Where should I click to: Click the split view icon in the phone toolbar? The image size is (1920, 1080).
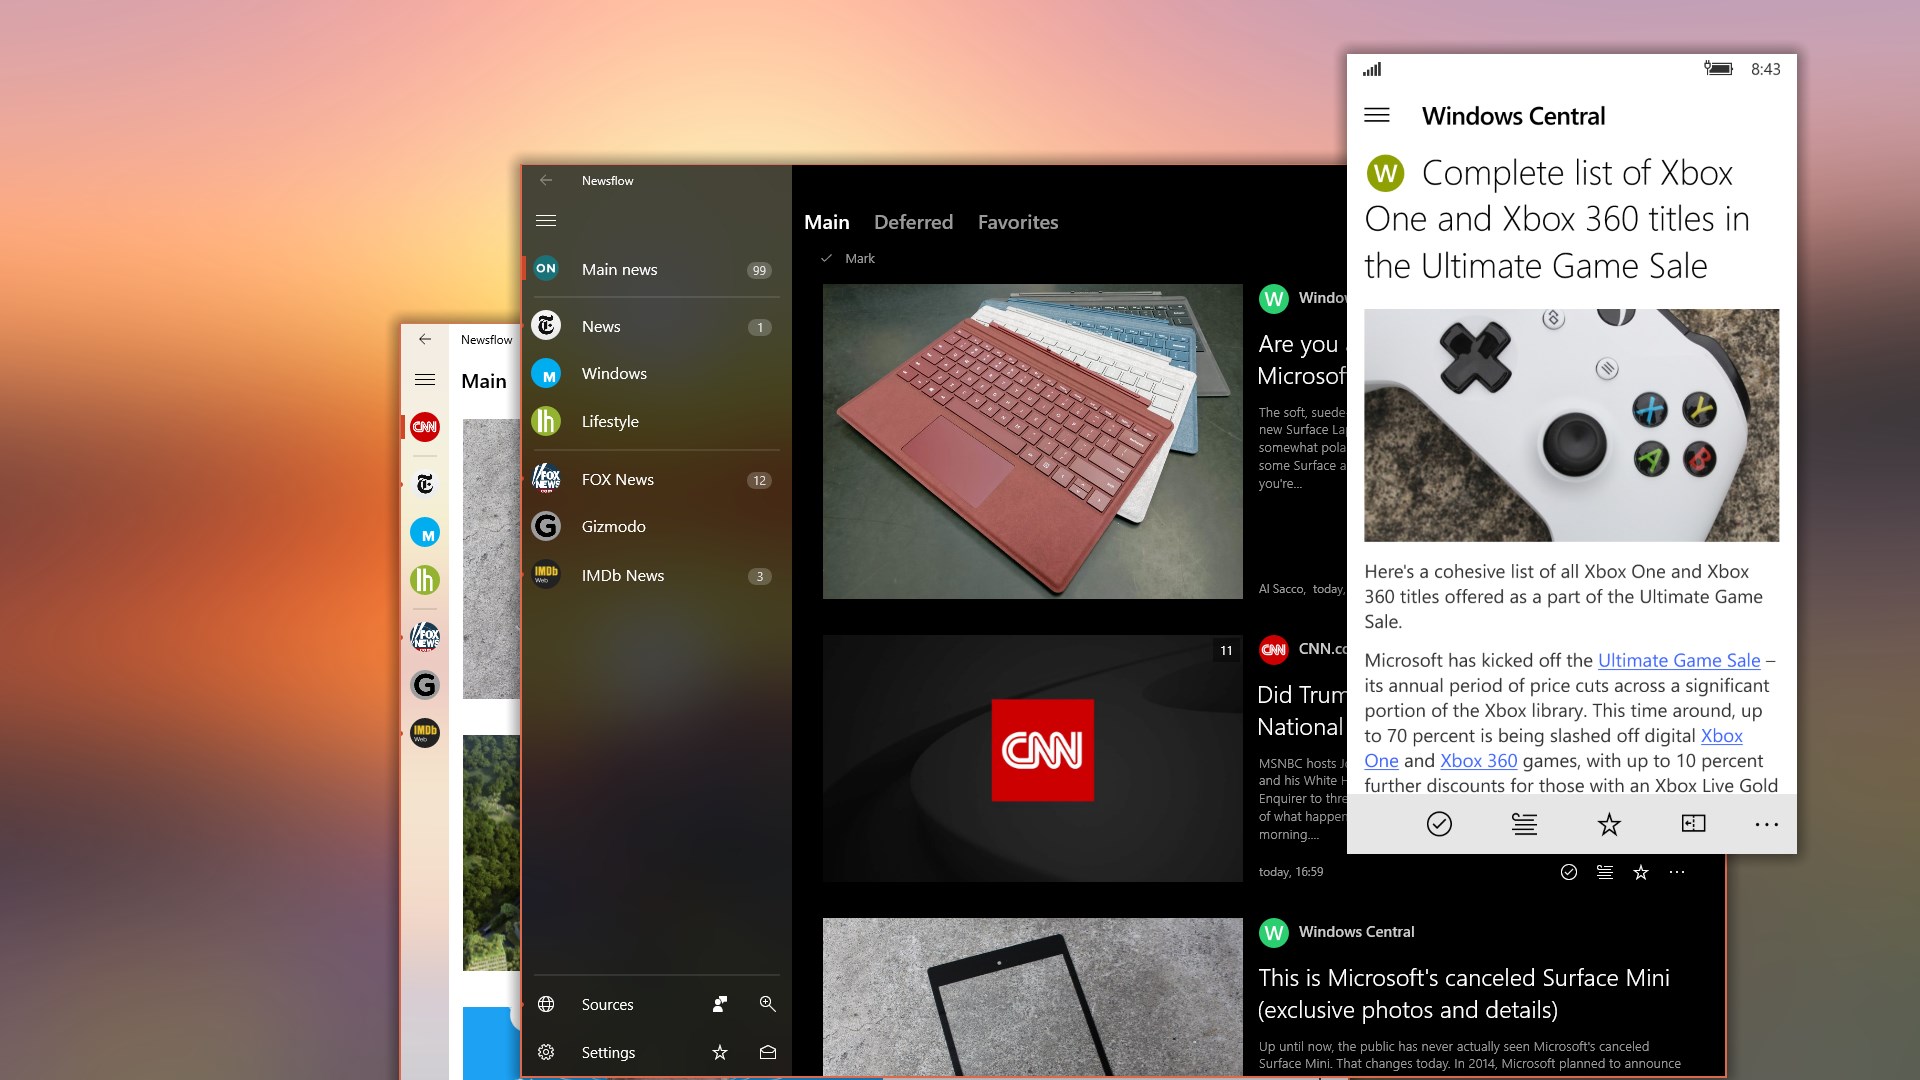1693,824
